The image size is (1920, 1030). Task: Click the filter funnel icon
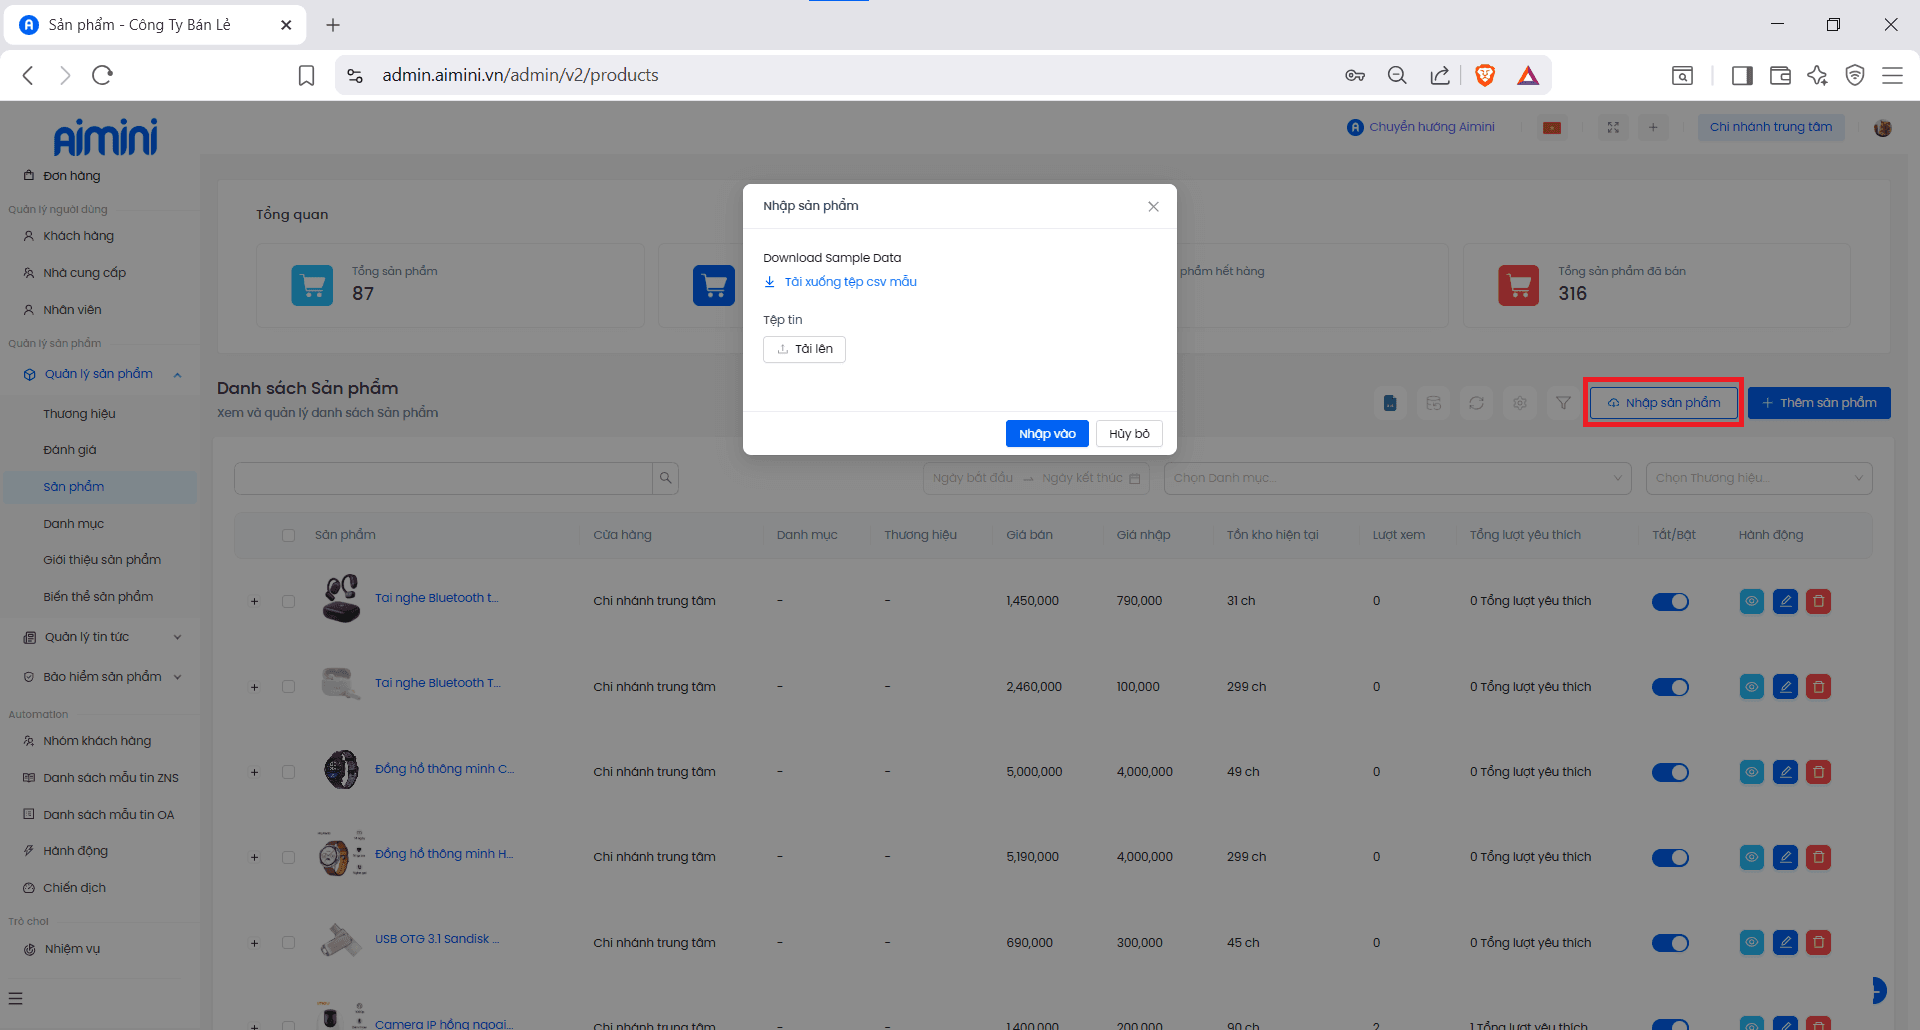[1562, 403]
